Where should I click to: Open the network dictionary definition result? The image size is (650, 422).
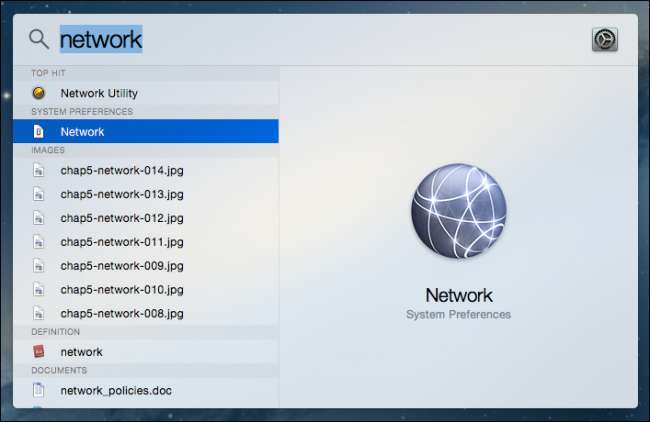coord(146,352)
